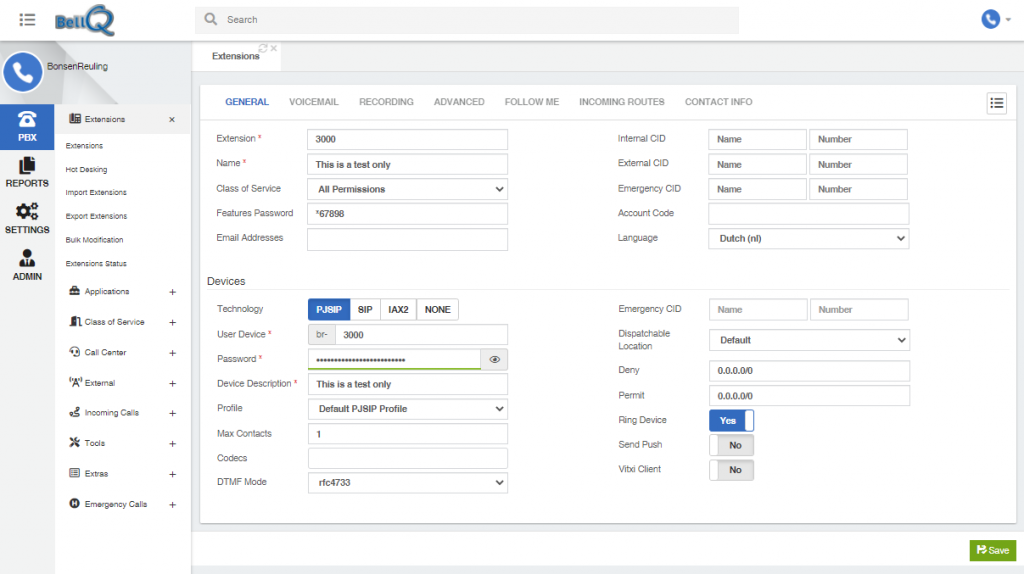The width and height of the screenshot is (1024, 574).
Task: Select PJSIP technology
Action: coord(329,310)
